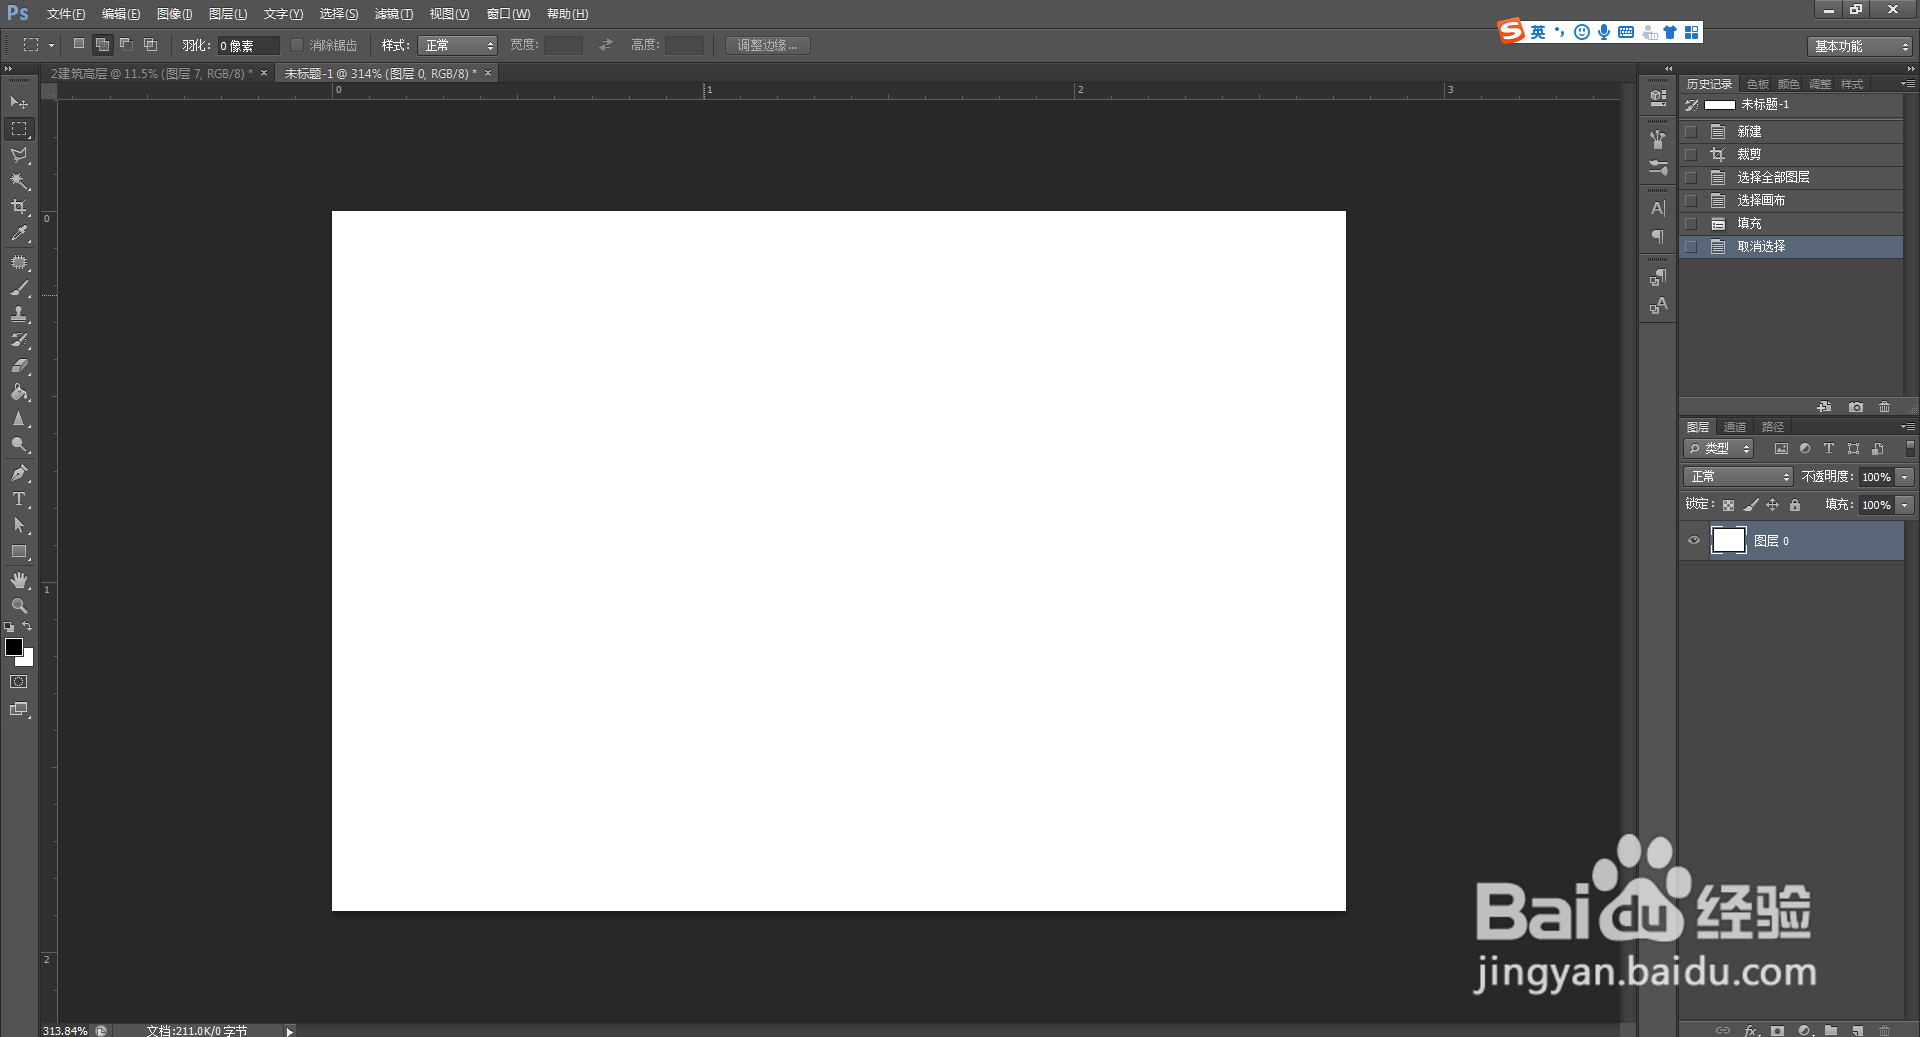Select the History Brush tool

(x=19, y=340)
